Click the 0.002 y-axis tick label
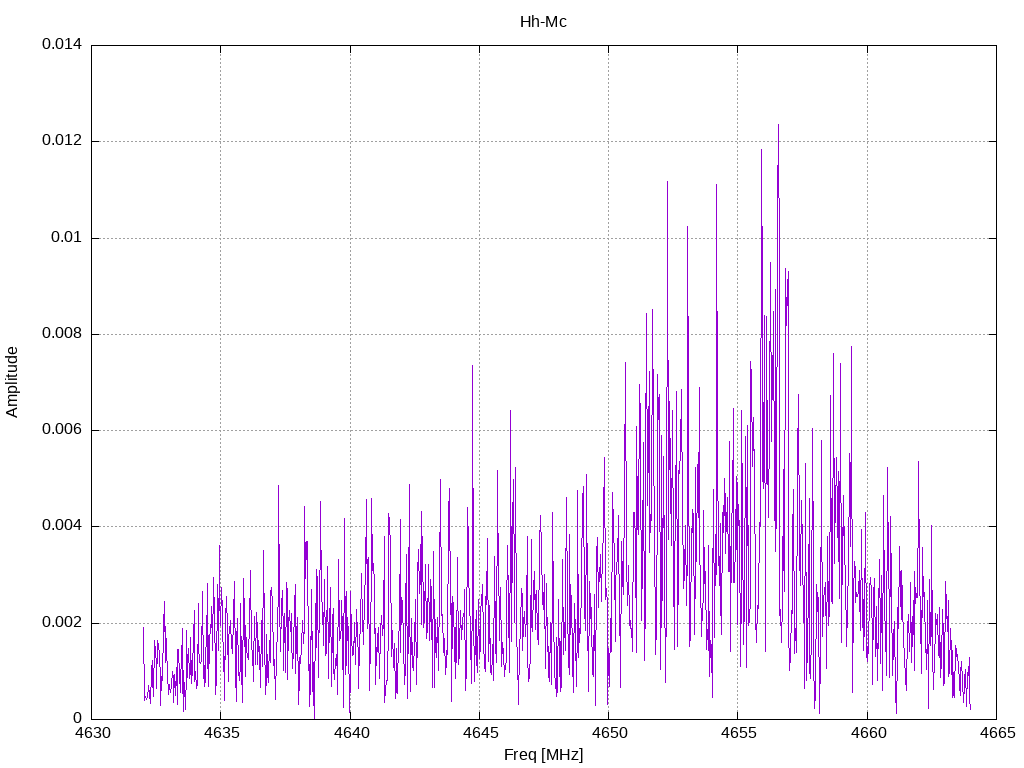 [61, 622]
